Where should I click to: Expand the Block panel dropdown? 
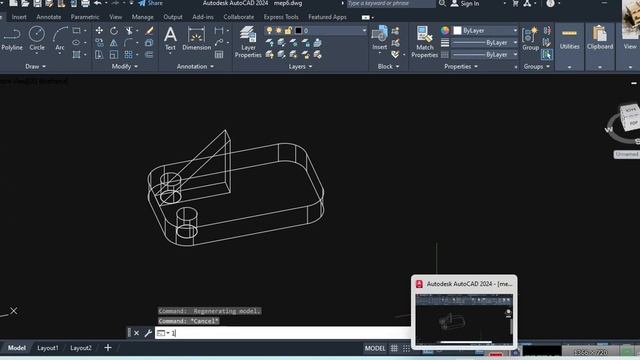tap(388, 67)
